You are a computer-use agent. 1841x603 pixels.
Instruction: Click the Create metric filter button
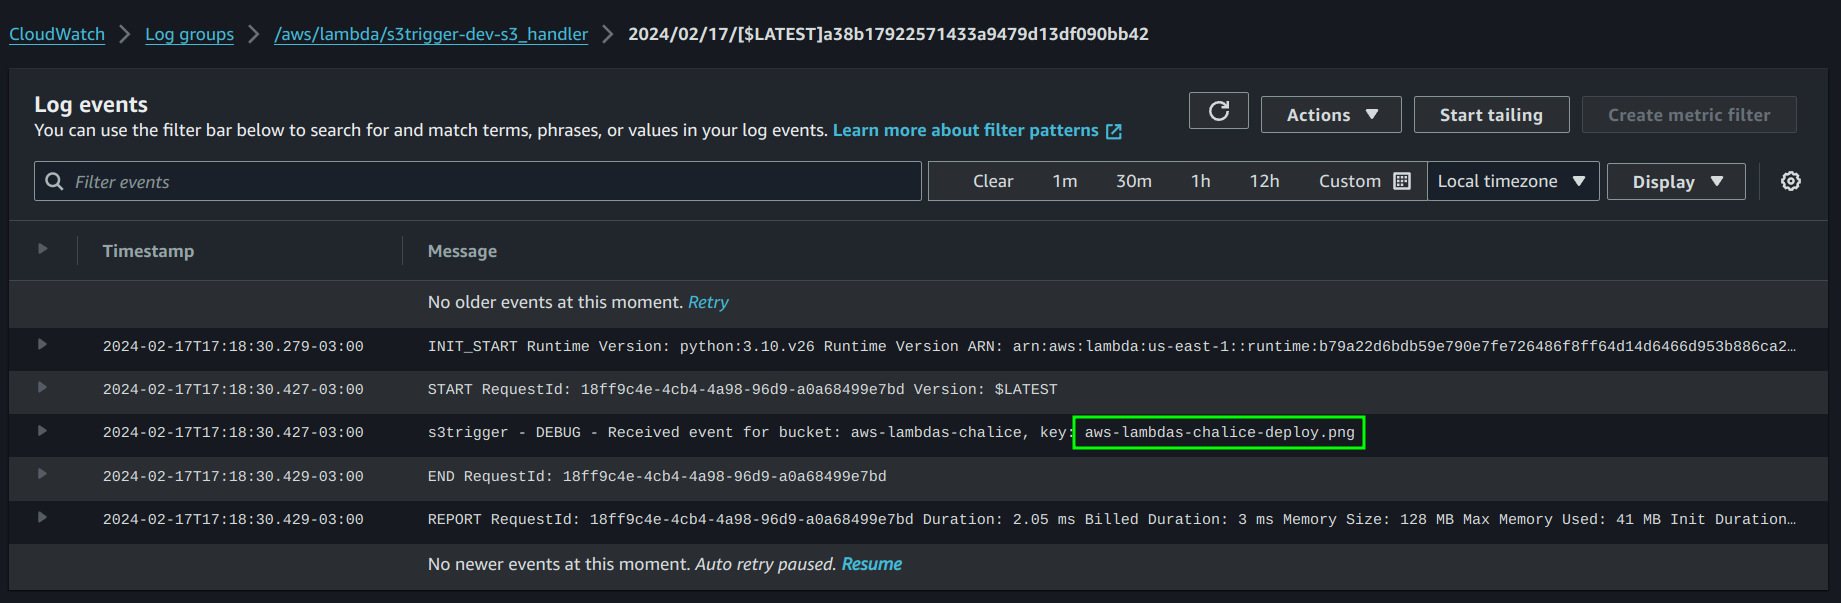coord(1689,115)
